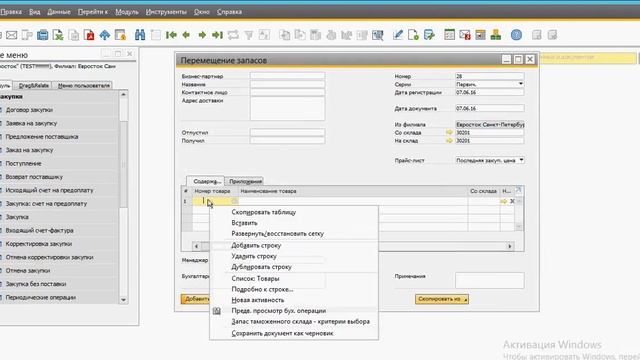The width and height of the screenshot is (640, 360).
Task: Click the Lock Screen toolbar icon
Action: tap(120, 35)
